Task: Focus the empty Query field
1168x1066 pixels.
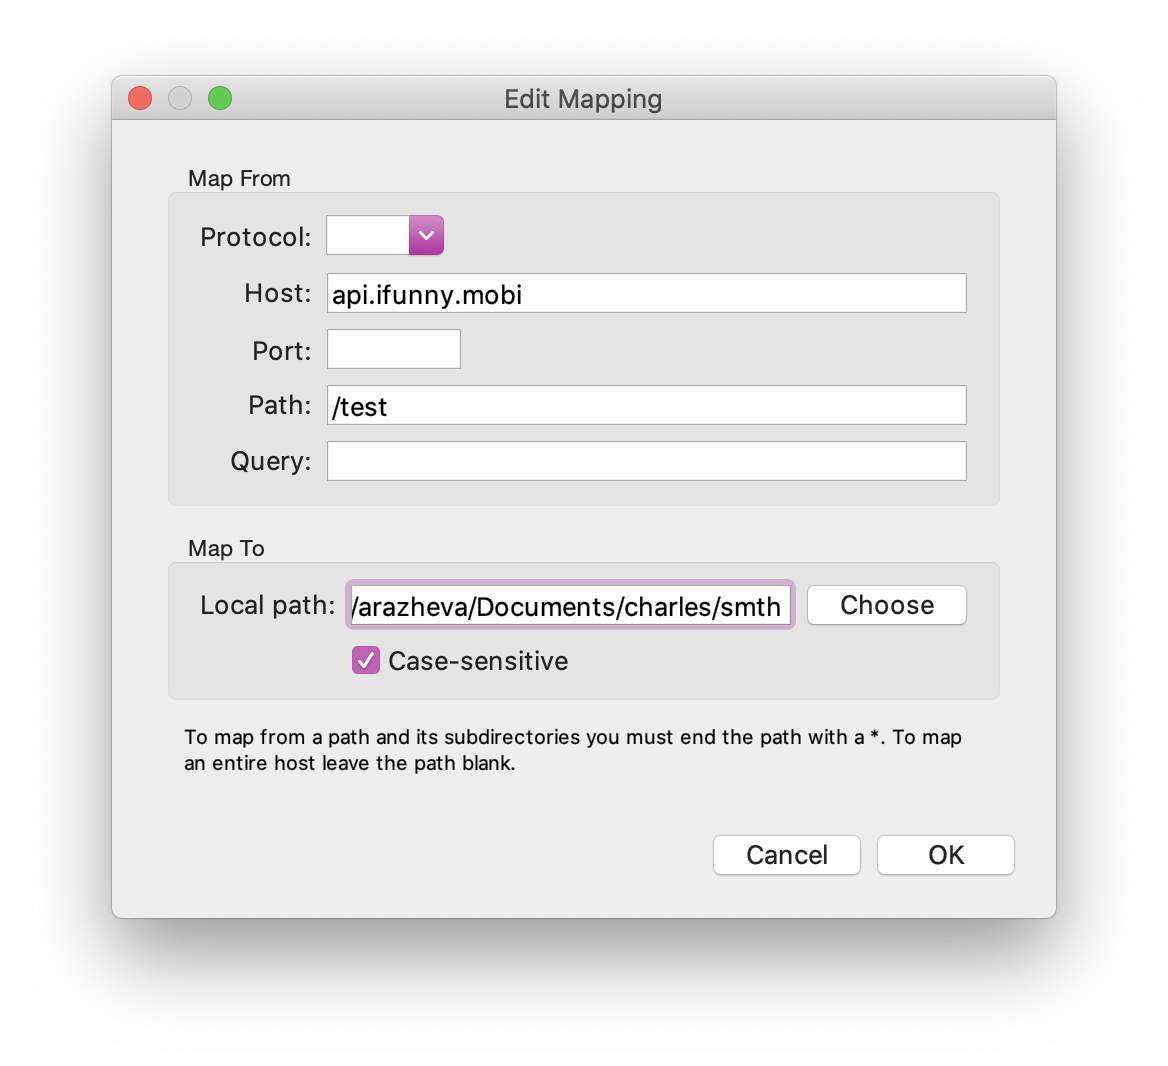Action: click(647, 461)
